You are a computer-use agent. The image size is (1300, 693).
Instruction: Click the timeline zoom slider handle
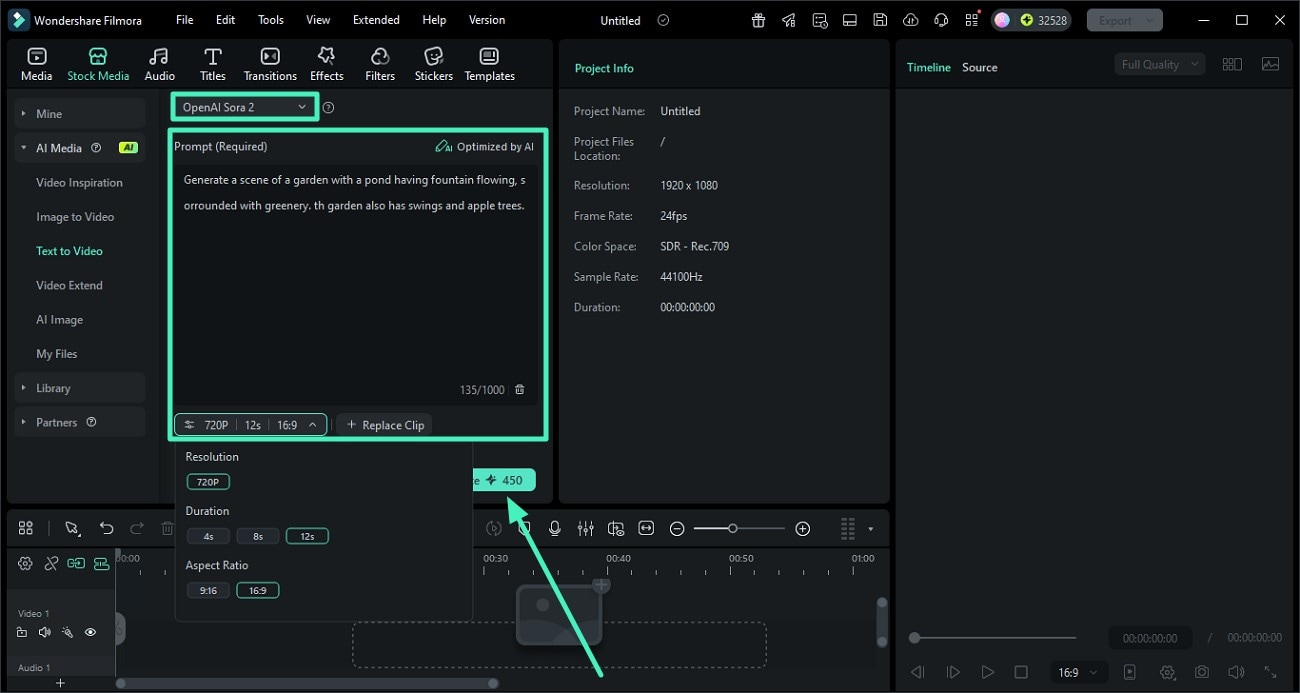(x=733, y=529)
